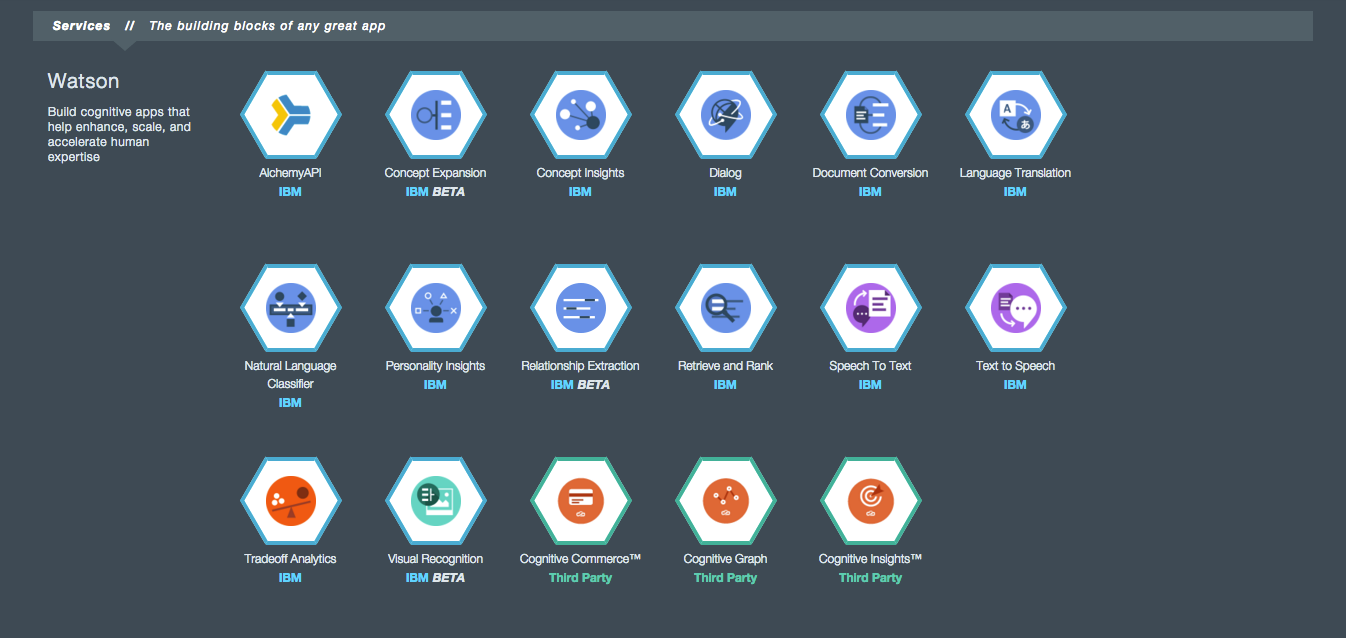Open the Cognitive Graph icon

pyautogui.click(x=725, y=501)
